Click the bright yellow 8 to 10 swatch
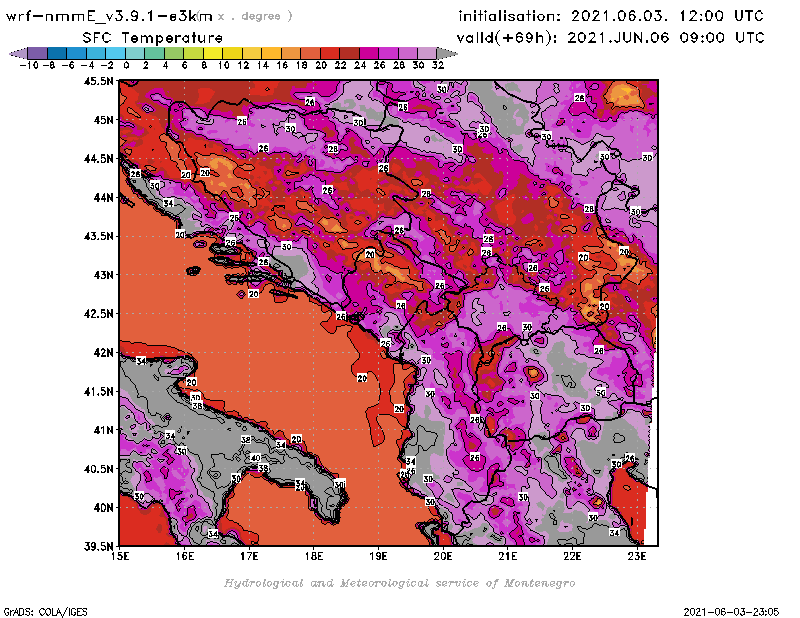 (x=213, y=53)
